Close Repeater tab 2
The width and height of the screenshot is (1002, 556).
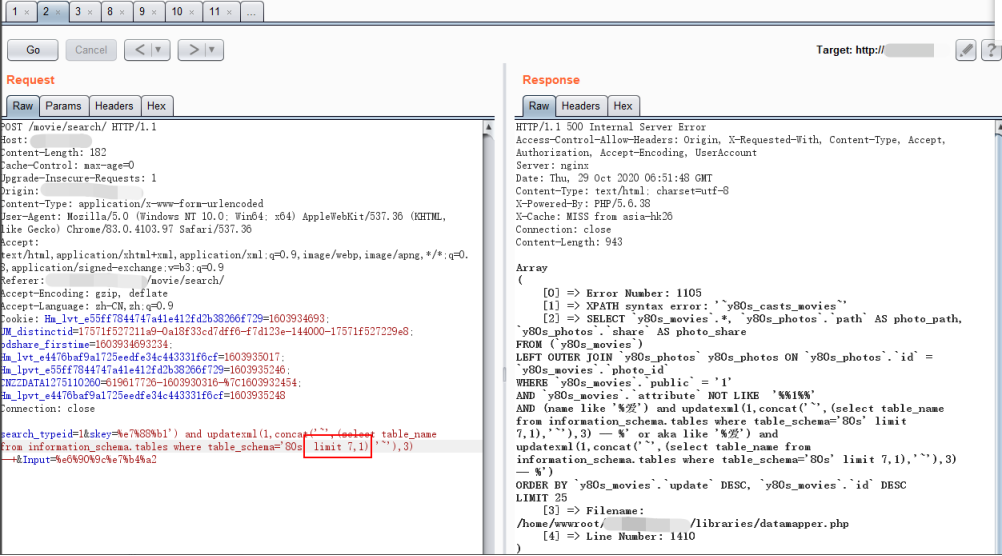pos(58,12)
